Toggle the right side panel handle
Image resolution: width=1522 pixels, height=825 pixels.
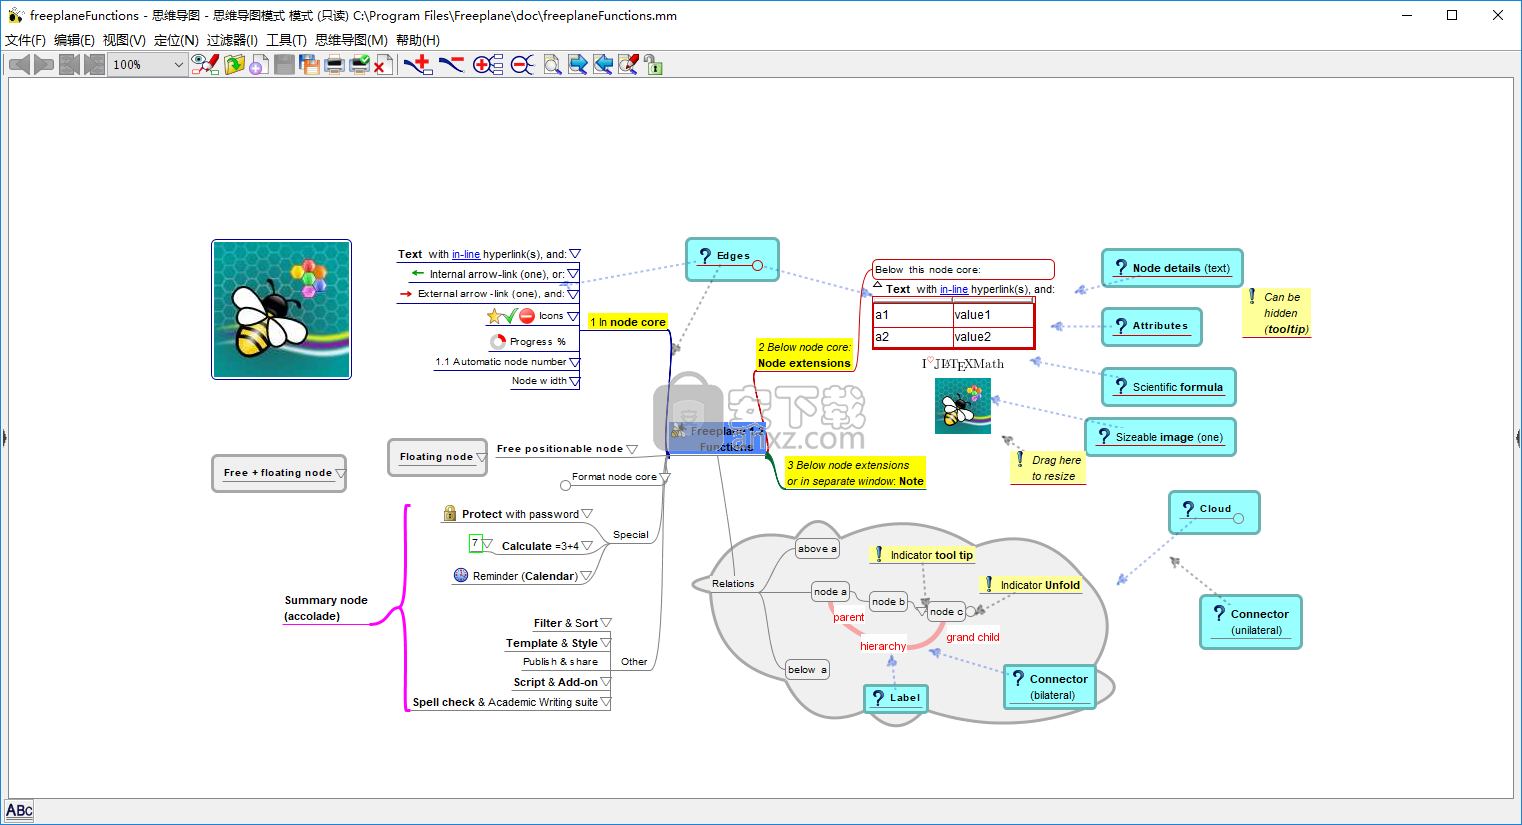(1518, 437)
